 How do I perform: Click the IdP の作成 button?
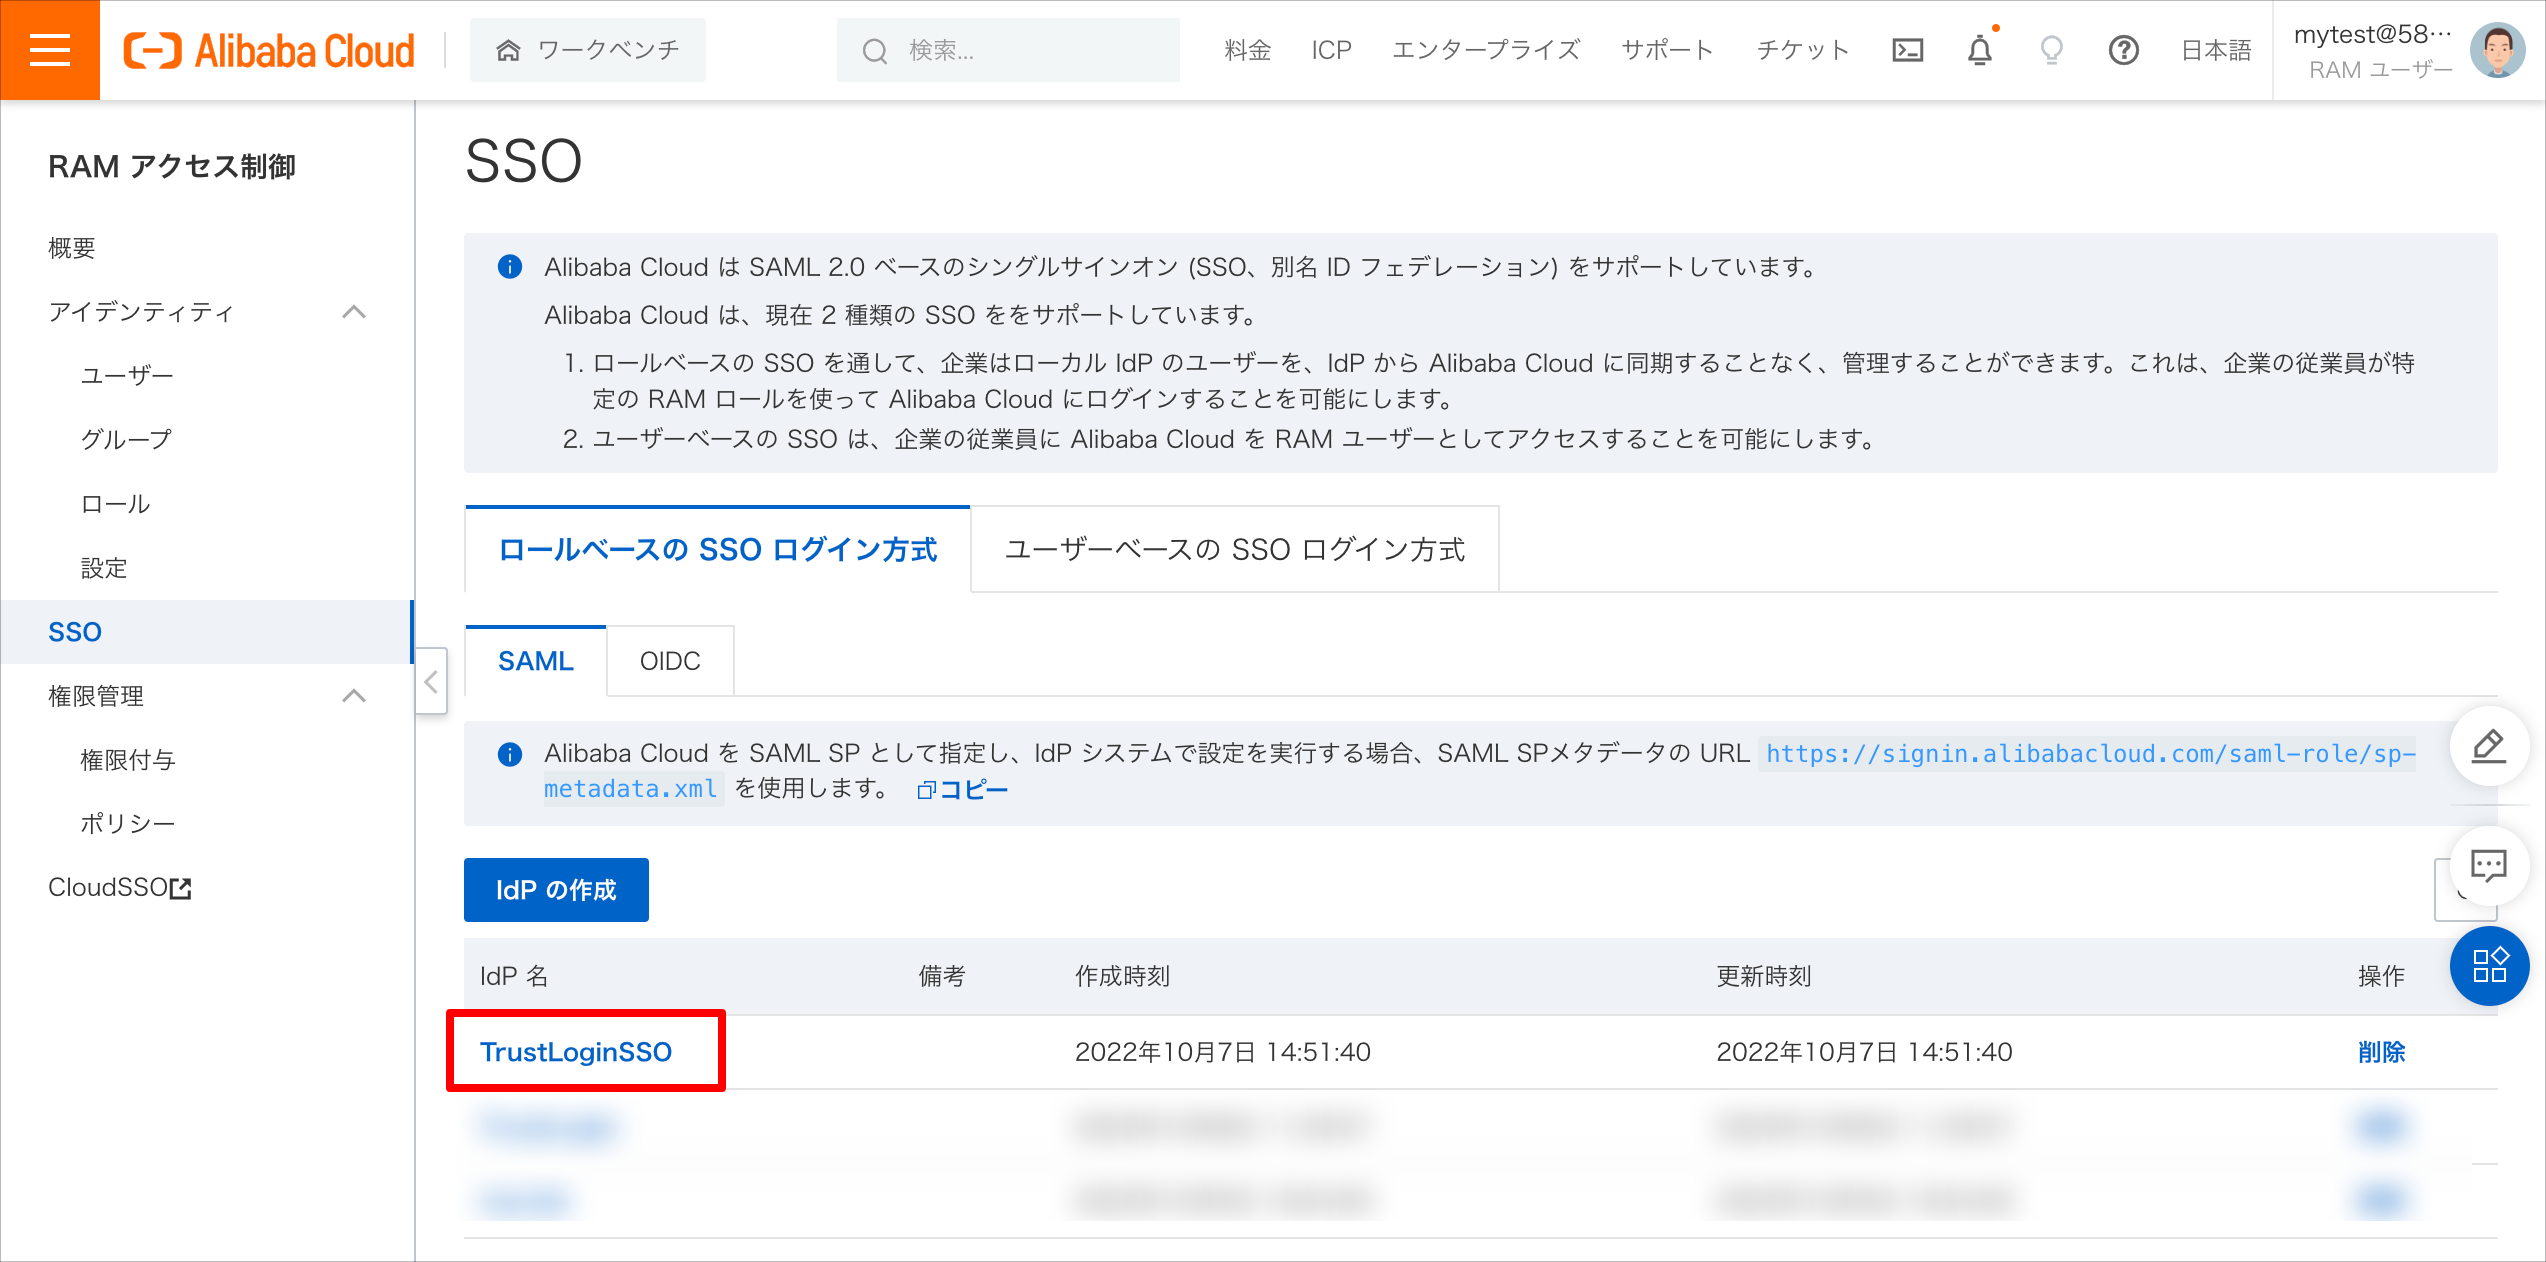(555, 889)
